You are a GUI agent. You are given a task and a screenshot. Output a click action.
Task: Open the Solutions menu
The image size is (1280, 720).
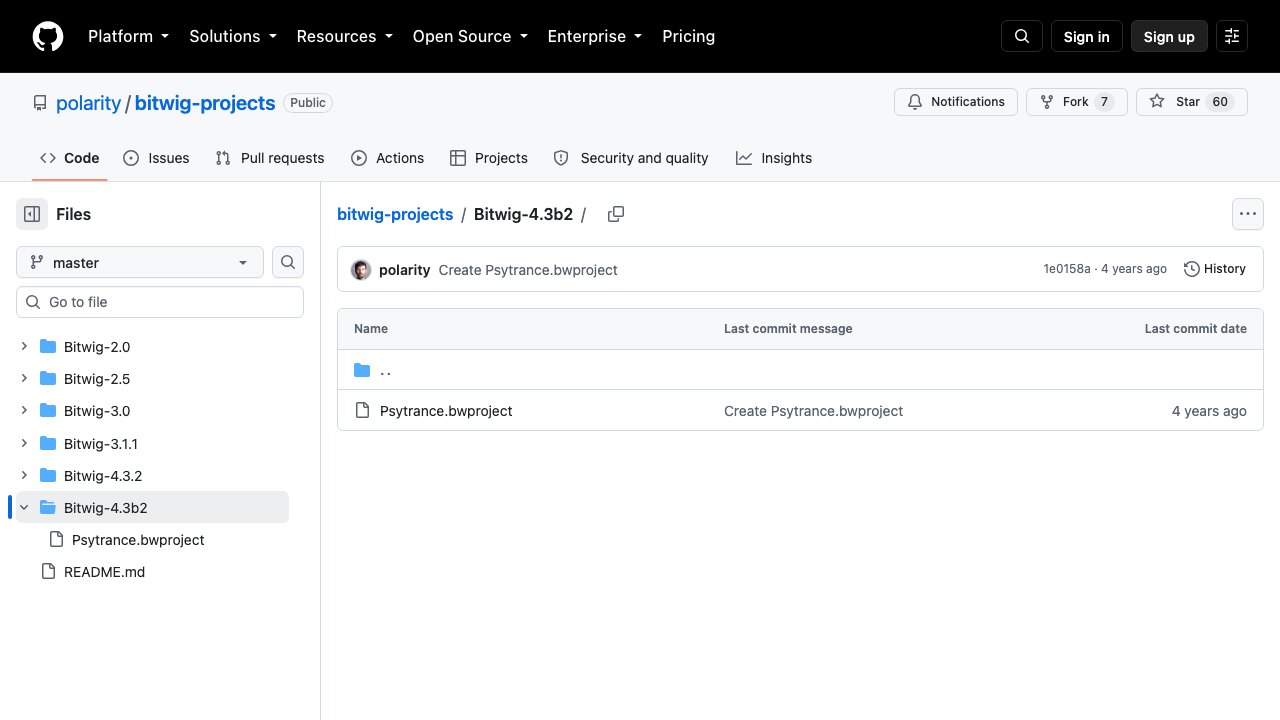point(232,36)
